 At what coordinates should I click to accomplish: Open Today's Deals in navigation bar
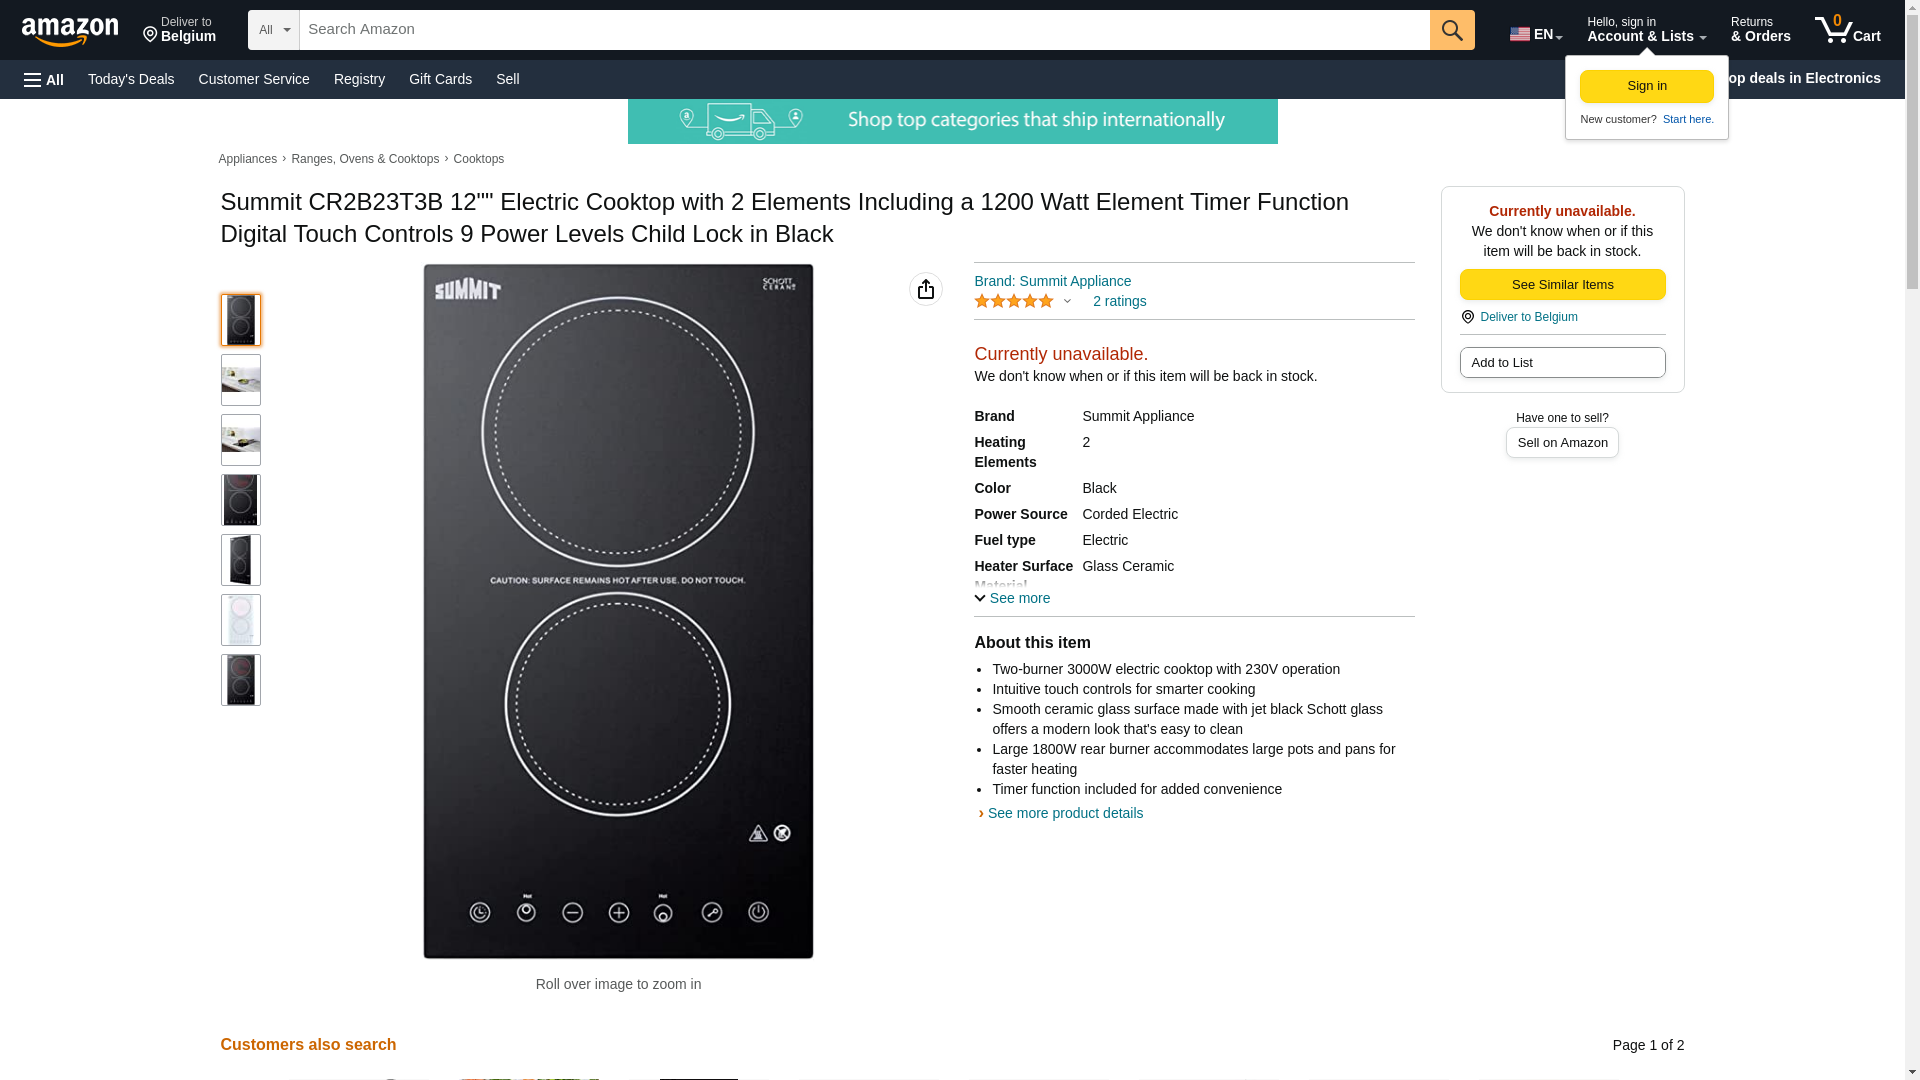click(x=131, y=79)
